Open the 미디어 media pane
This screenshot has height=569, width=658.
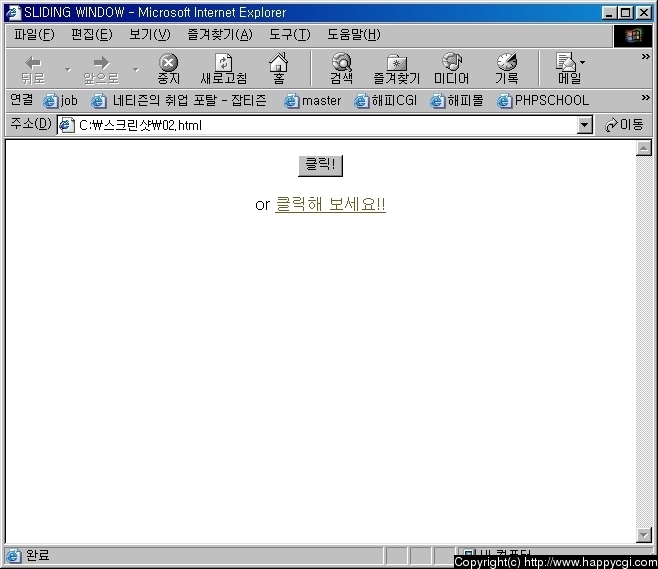click(452, 69)
